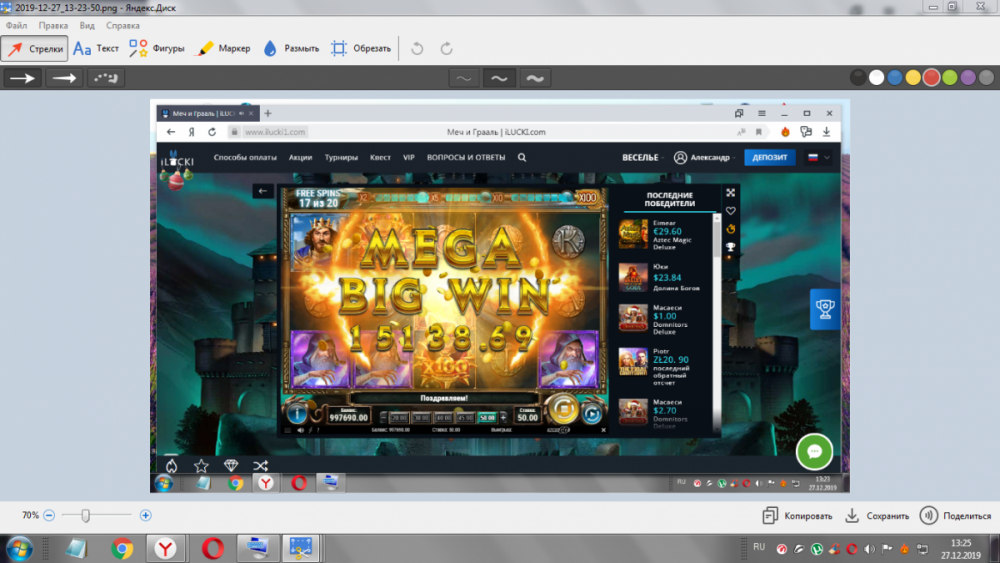The height and width of the screenshot is (563, 1000).
Task: Open Google Chrome from the taskbar
Action: [x=122, y=548]
